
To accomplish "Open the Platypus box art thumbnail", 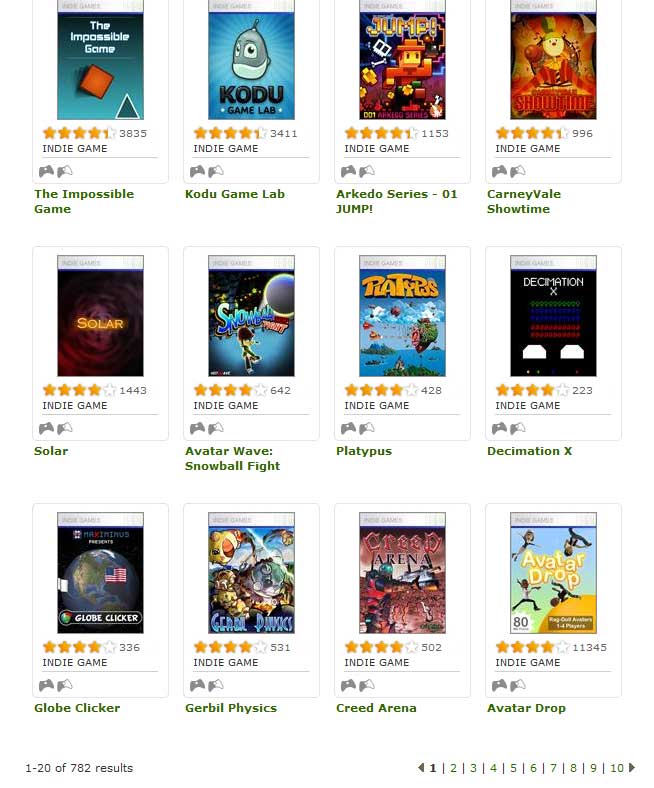I will tap(402, 316).
